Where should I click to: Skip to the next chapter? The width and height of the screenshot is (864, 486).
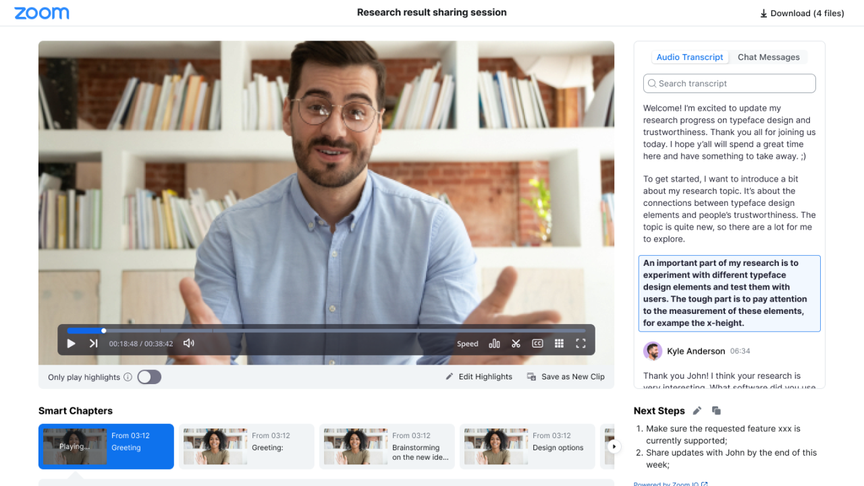point(93,343)
